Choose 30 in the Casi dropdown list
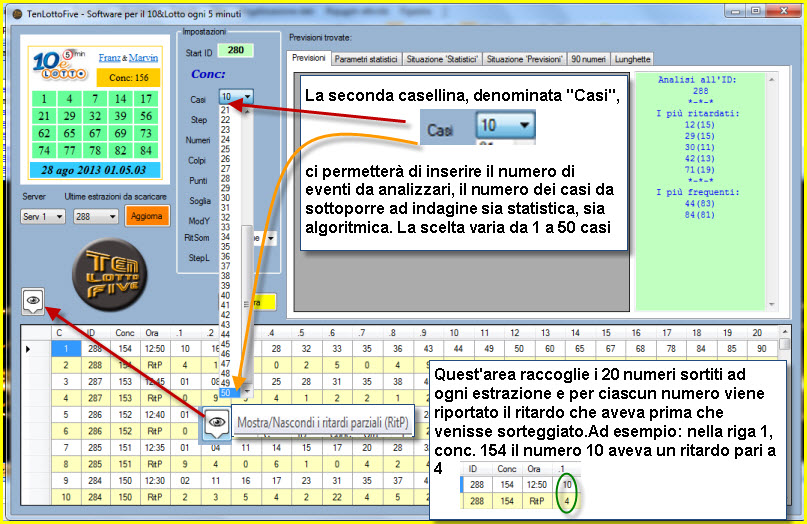The height and width of the screenshot is (524, 807). [225, 198]
